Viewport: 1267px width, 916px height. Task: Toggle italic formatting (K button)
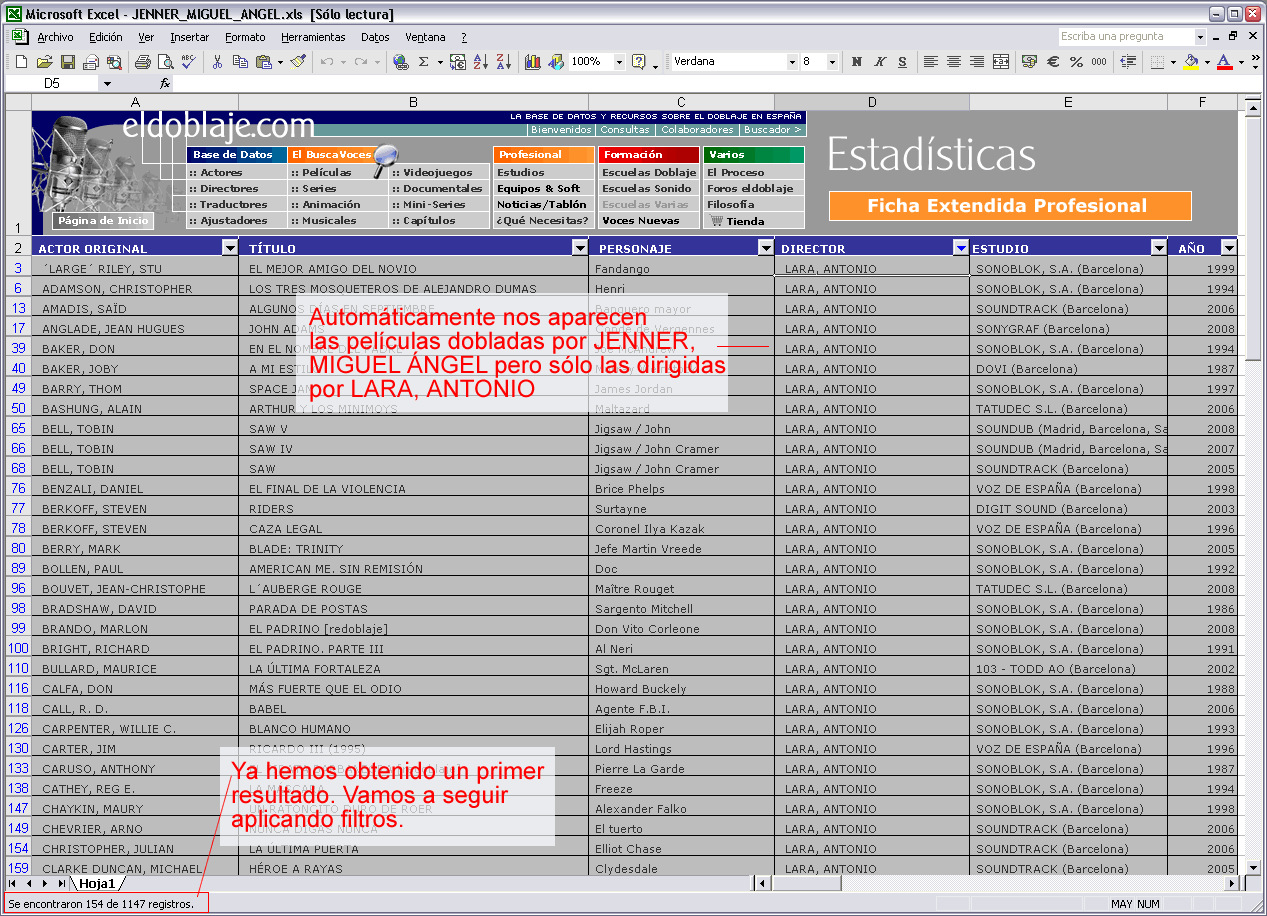coord(880,62)
